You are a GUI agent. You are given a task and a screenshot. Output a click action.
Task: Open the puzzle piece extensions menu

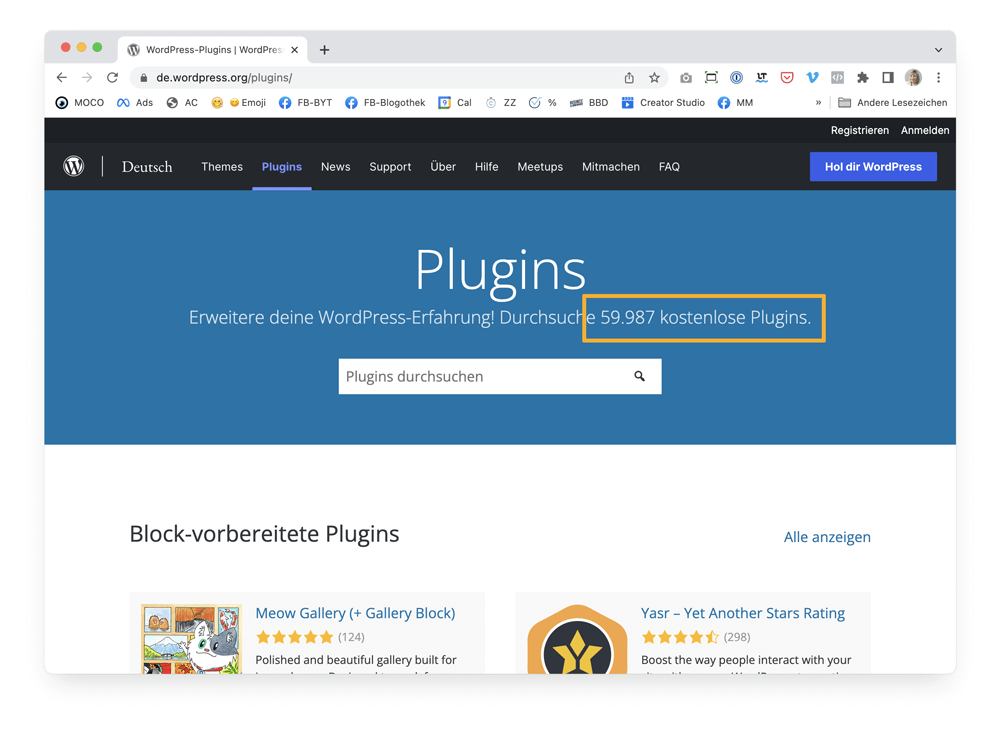tap(862, 78)
